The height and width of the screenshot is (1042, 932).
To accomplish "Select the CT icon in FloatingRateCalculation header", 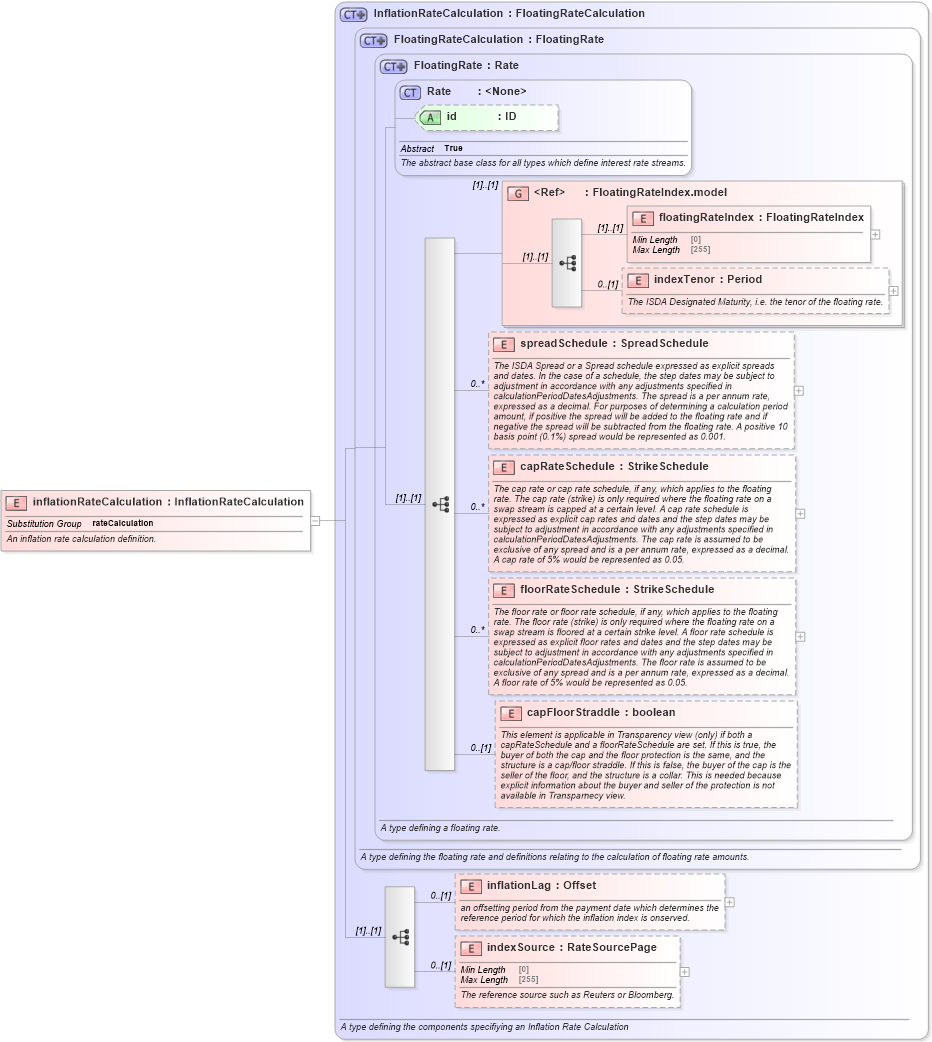I will [x=371, y=40].
